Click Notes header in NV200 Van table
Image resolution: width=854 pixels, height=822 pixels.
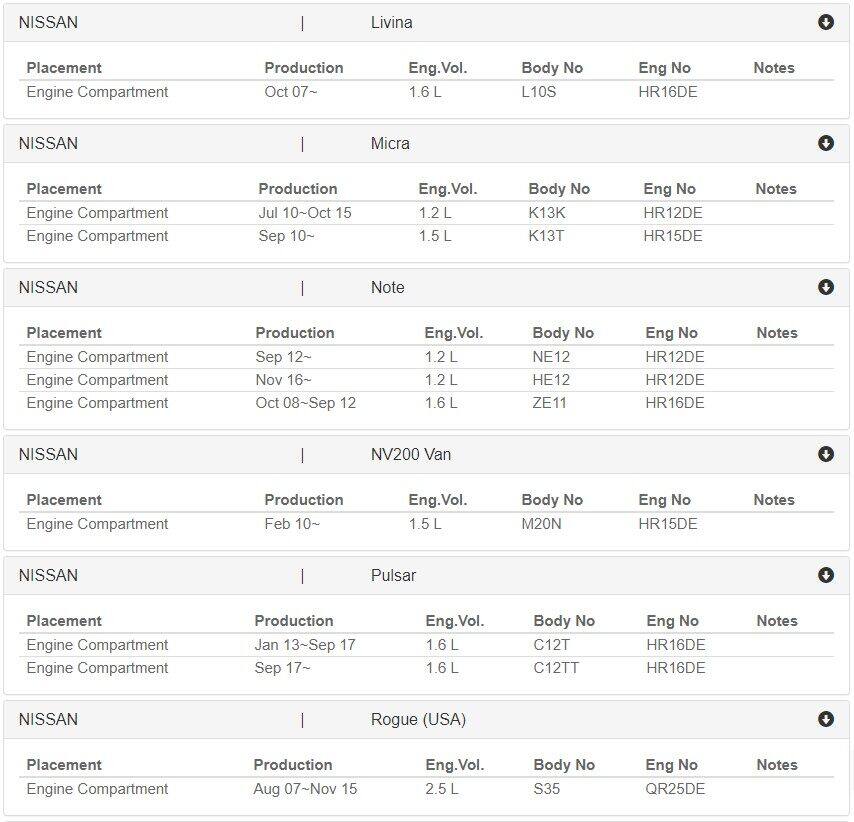click(x=773, y=500)
